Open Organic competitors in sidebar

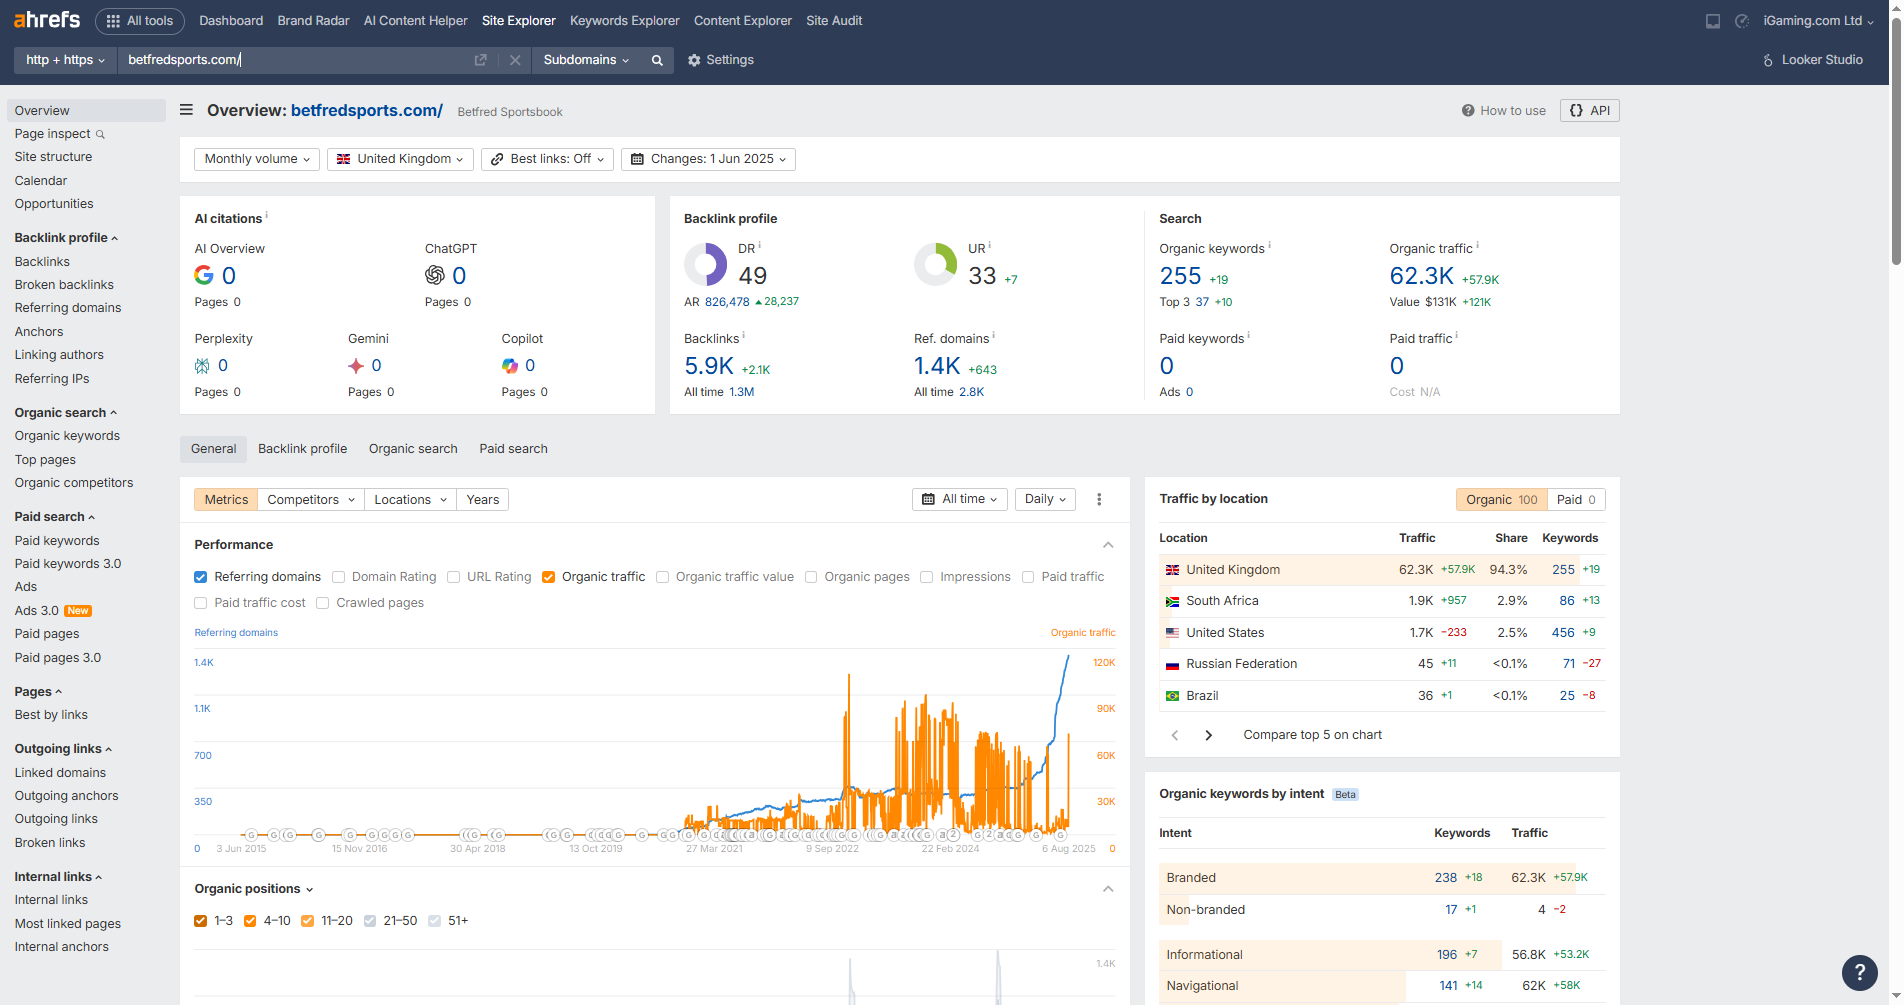pos(74,483)
